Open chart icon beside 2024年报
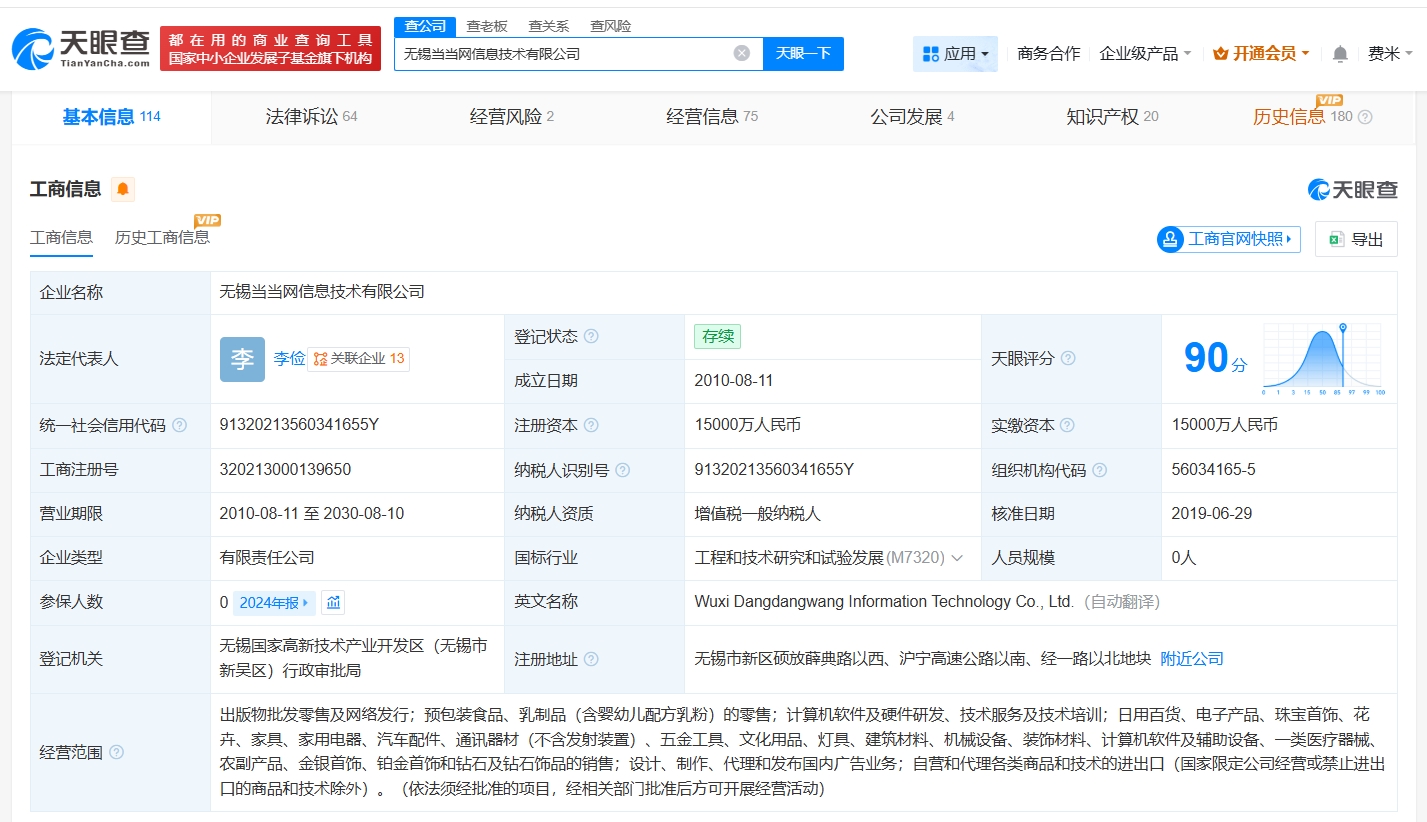 pyautogui.click(x=333, y=602)
